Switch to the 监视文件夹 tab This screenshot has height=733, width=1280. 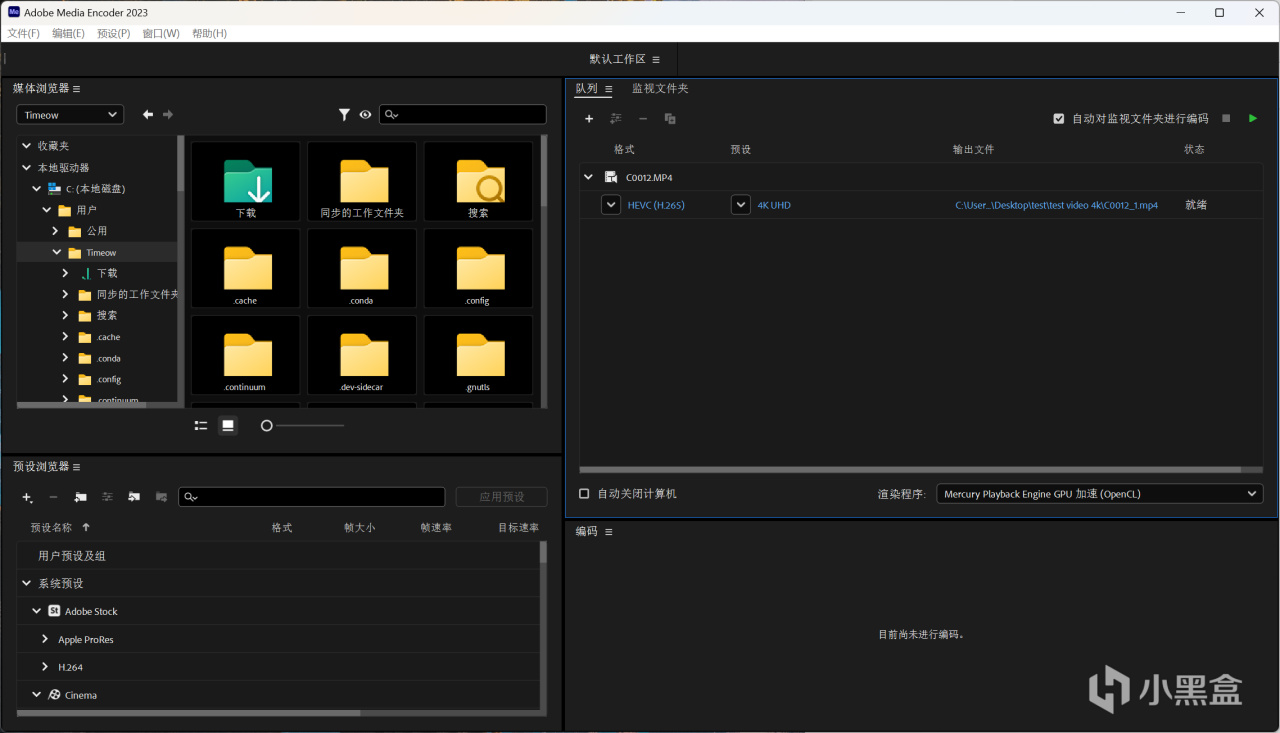click(x=660, y=89)
